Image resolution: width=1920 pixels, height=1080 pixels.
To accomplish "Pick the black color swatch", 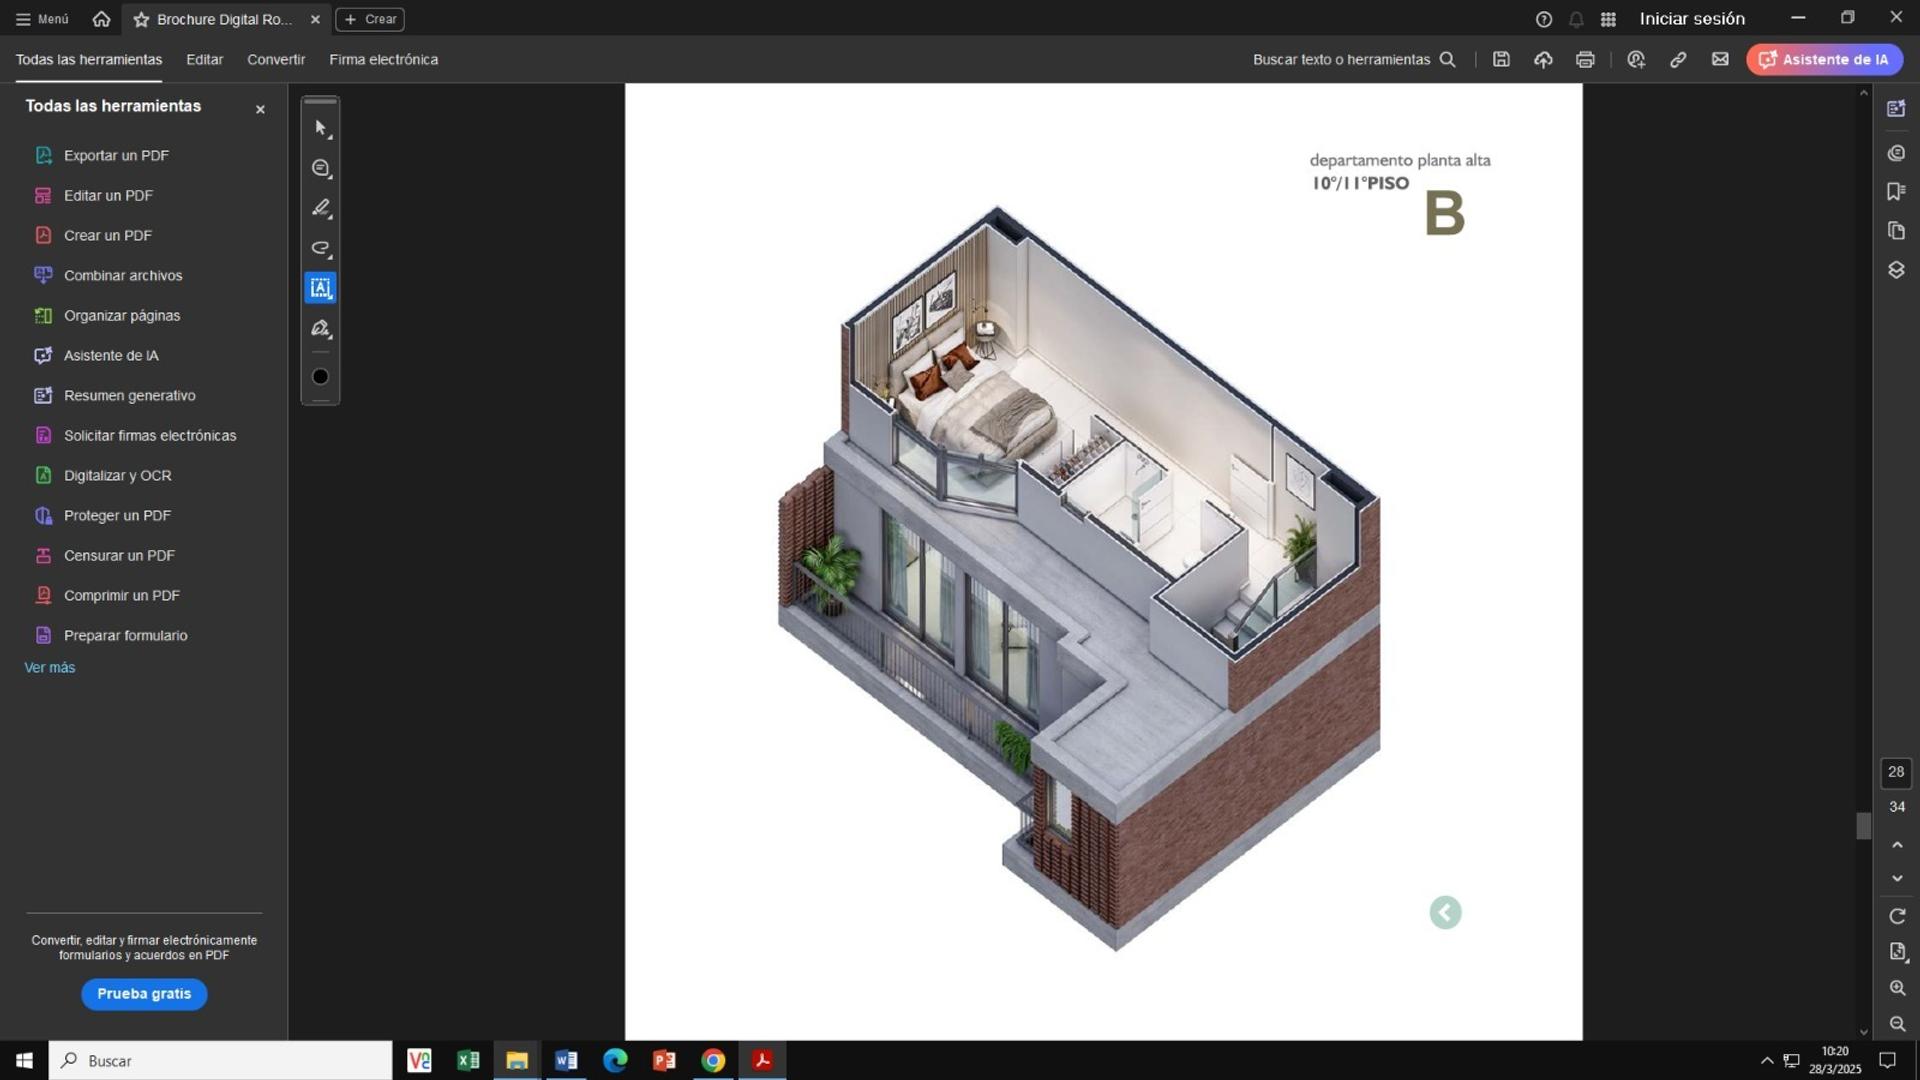I will click(x=320, y=377).
